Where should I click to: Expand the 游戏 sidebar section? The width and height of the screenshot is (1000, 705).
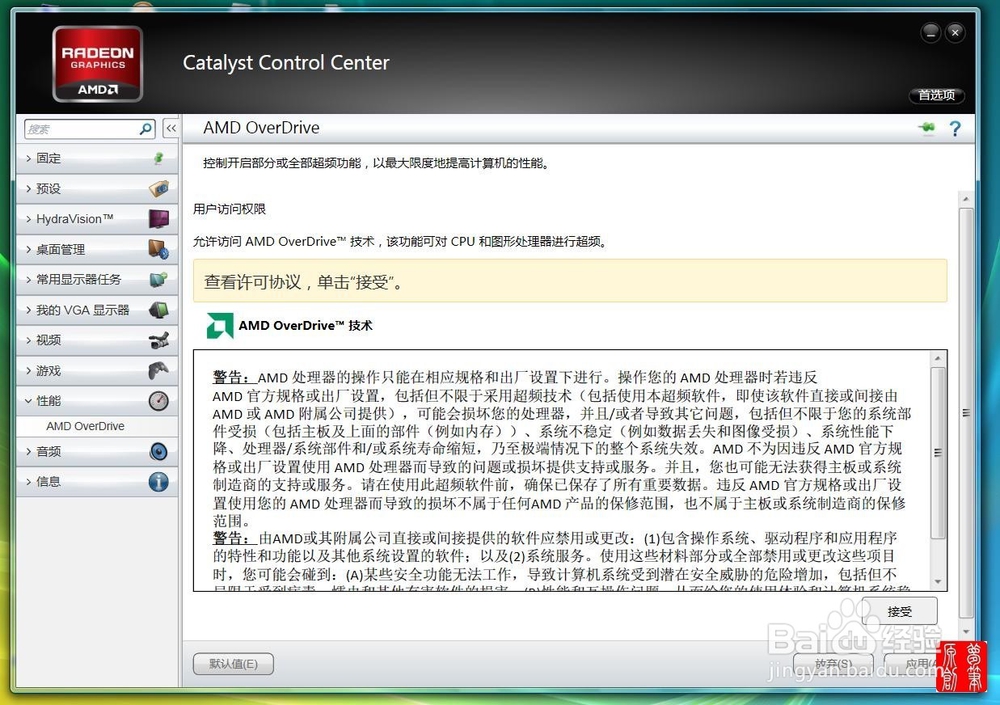pos(96,370)
